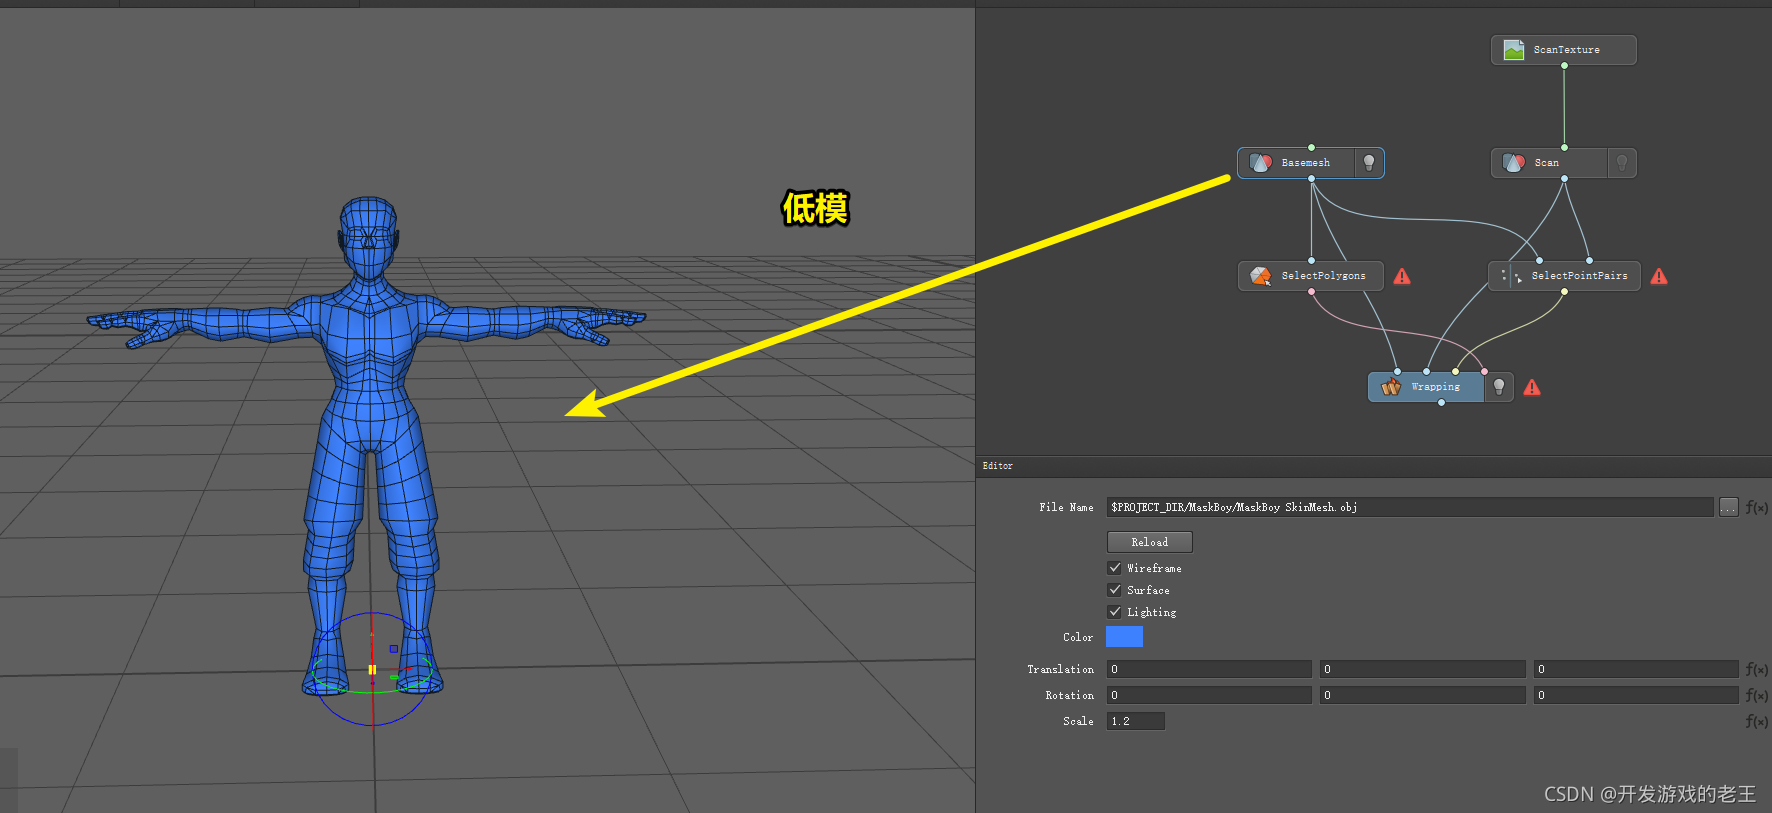Select the SelectPointPairs node

[x=1564, y=276]
